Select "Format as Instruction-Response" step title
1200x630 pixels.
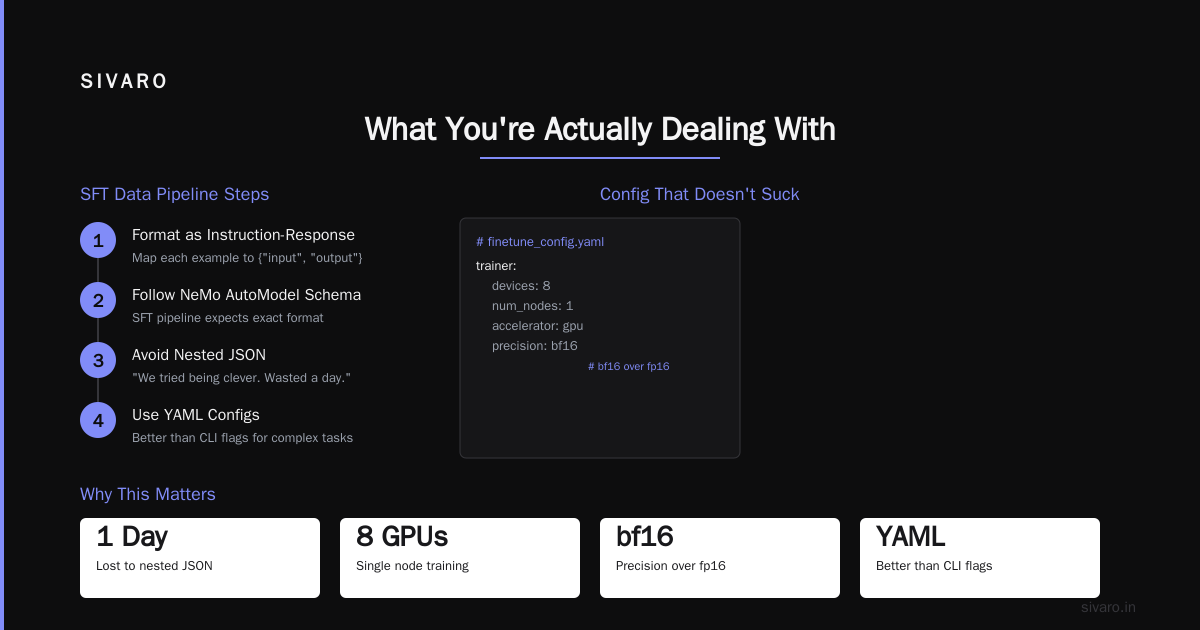pyautogui.click(x=243, y=235)
